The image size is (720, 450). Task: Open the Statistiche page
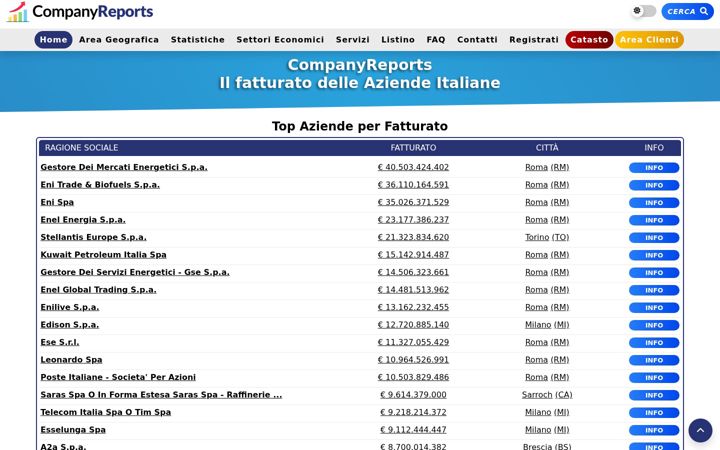197,40
